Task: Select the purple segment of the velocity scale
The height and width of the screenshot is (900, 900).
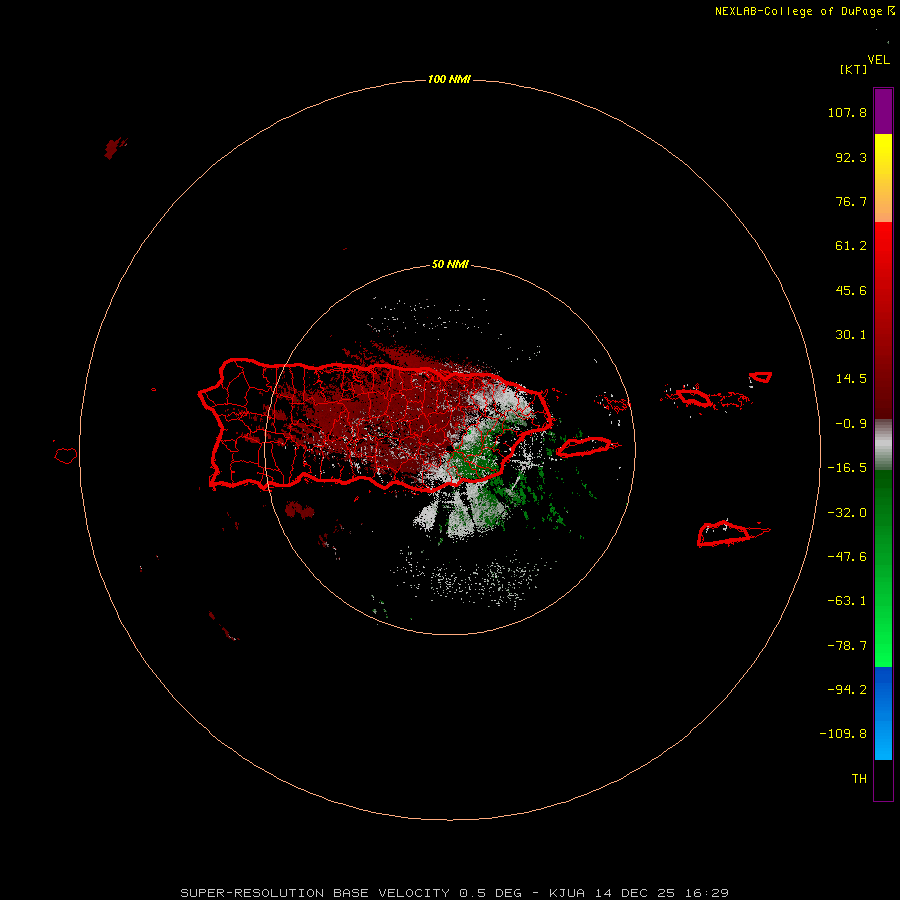Action: [x=883, y=111]
